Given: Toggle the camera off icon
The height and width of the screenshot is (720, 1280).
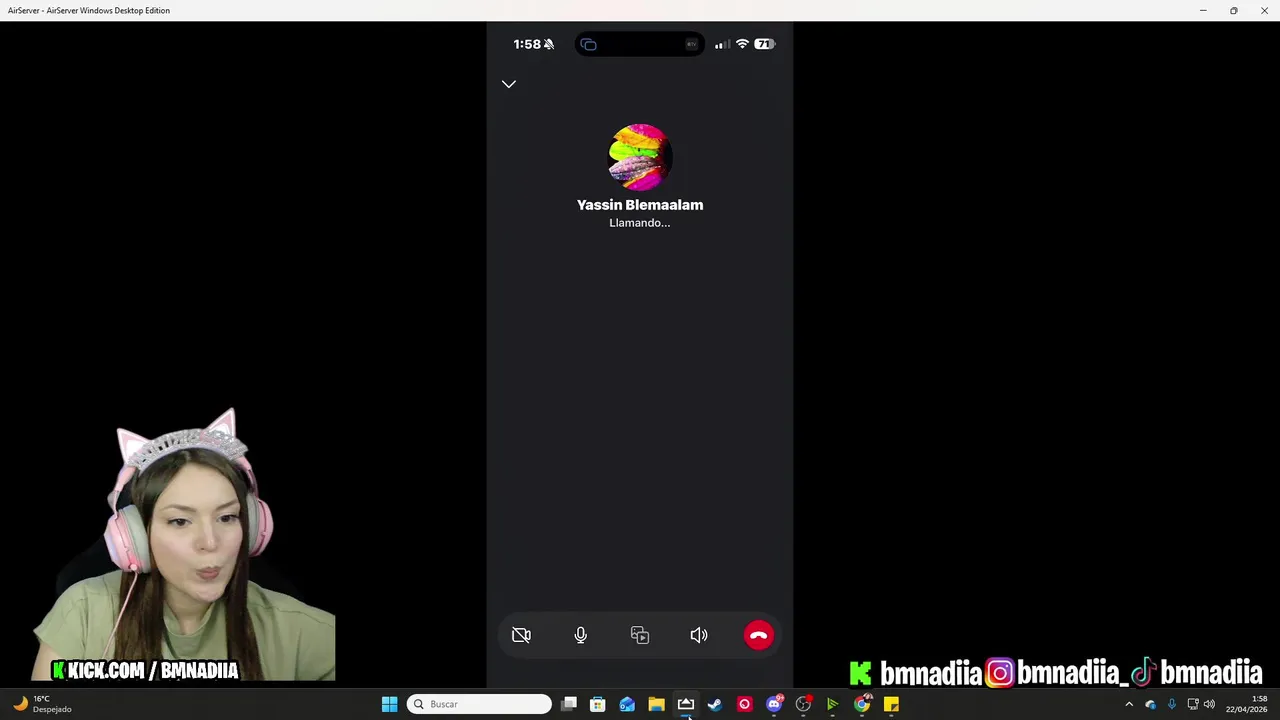Looking at the screenshot, I should [x=521, y=635].
